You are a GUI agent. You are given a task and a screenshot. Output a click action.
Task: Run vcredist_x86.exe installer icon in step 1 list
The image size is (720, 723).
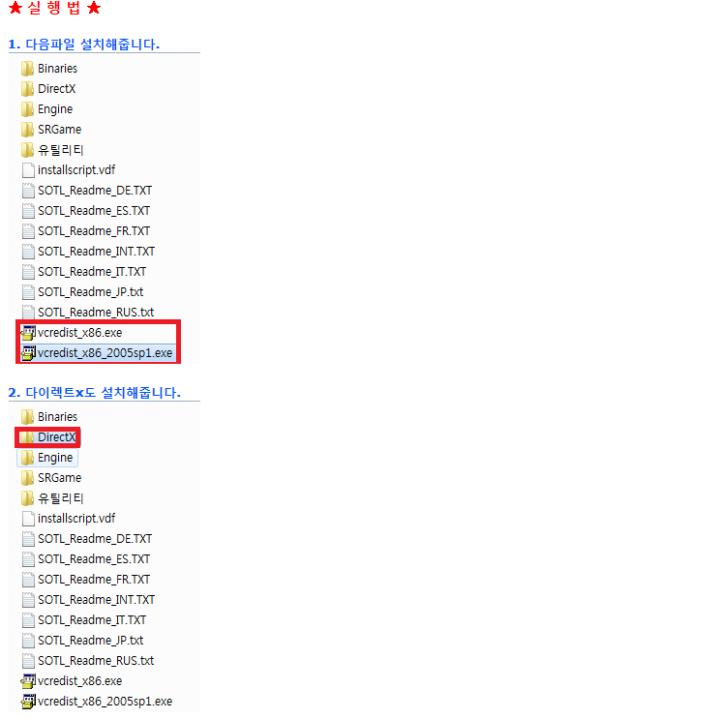coord(28,332)
